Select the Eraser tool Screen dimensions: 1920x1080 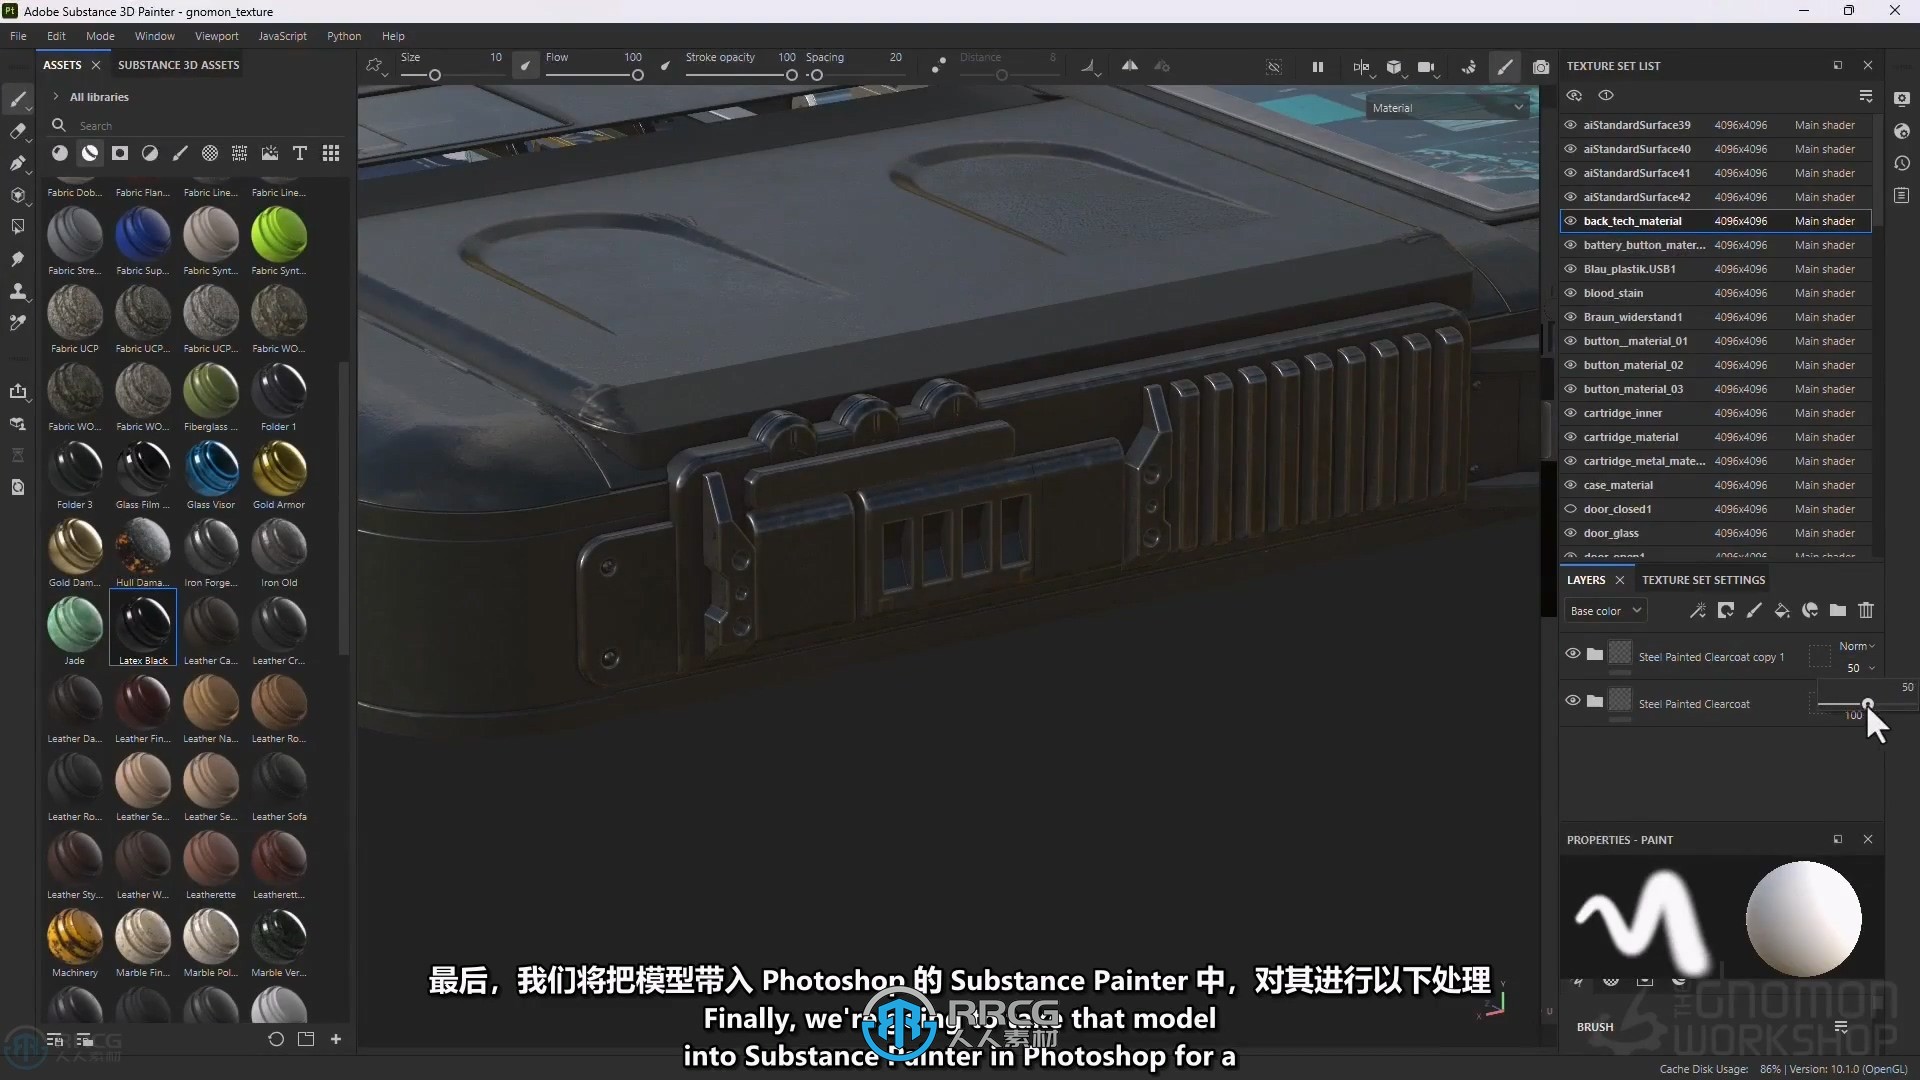[x=18, y=129]
